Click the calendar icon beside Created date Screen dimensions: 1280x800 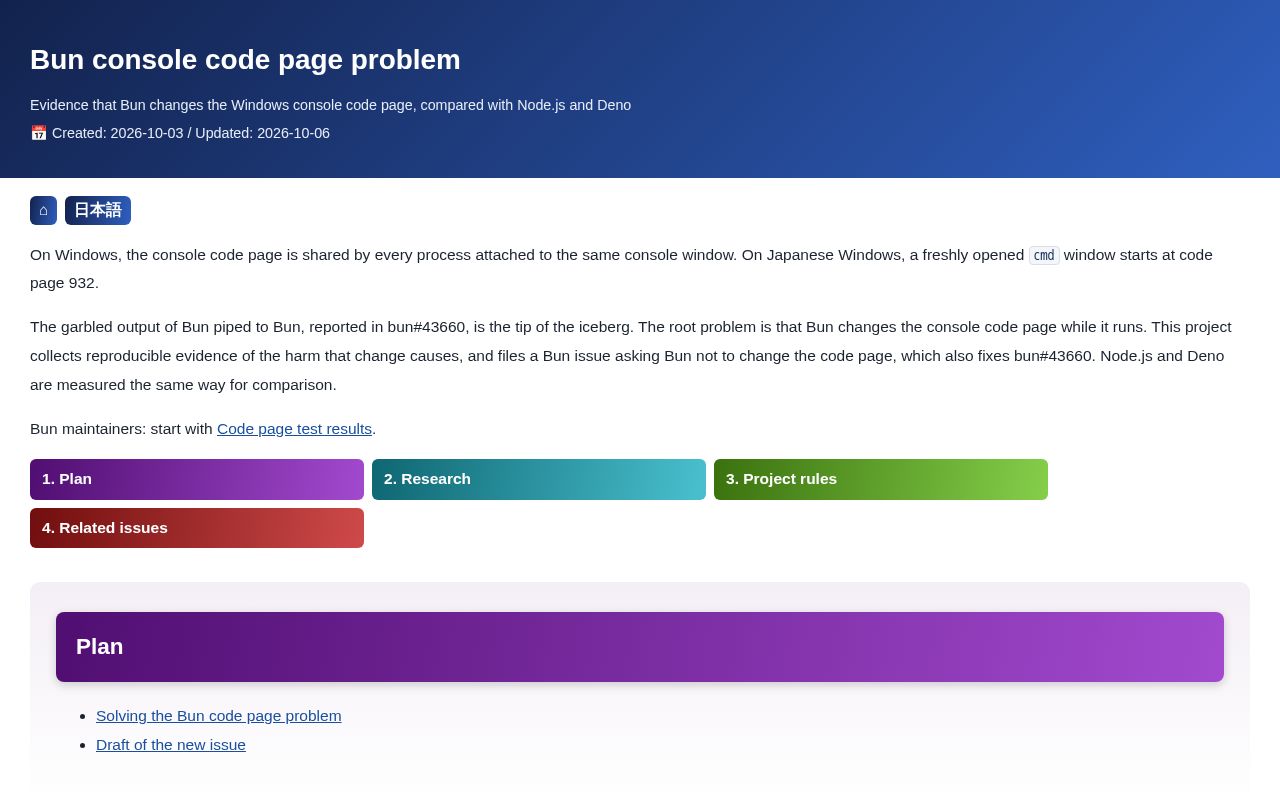39,133
